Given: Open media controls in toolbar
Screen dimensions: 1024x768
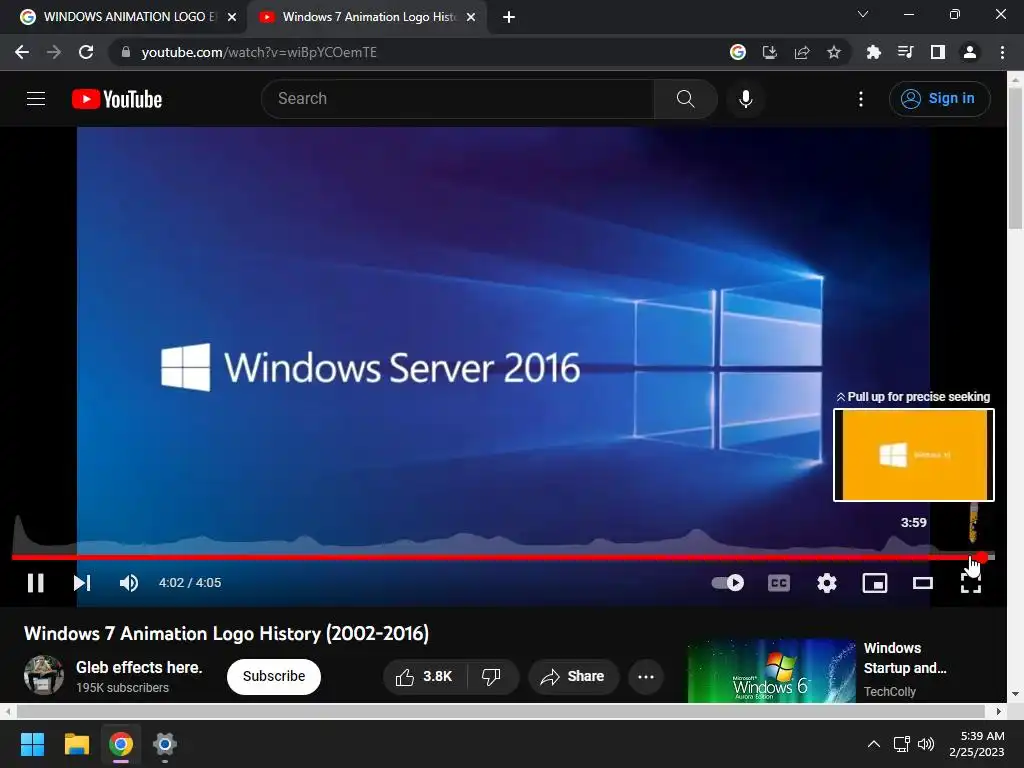Looking at the screenshot, I should coord(905,52).
